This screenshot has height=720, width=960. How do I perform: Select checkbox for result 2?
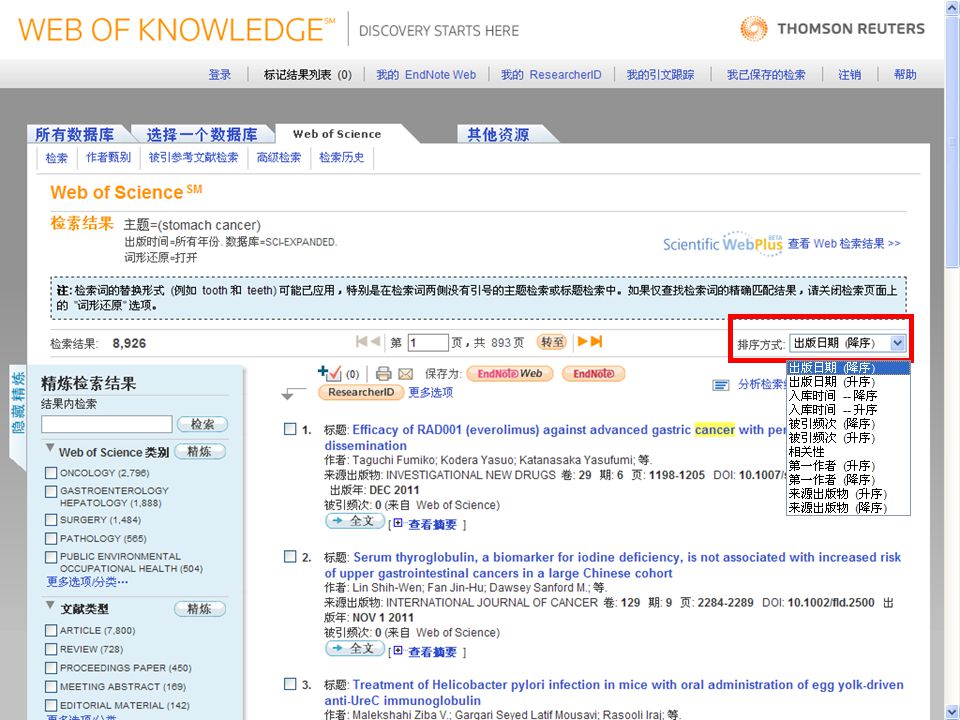click(x=290, y=557)
